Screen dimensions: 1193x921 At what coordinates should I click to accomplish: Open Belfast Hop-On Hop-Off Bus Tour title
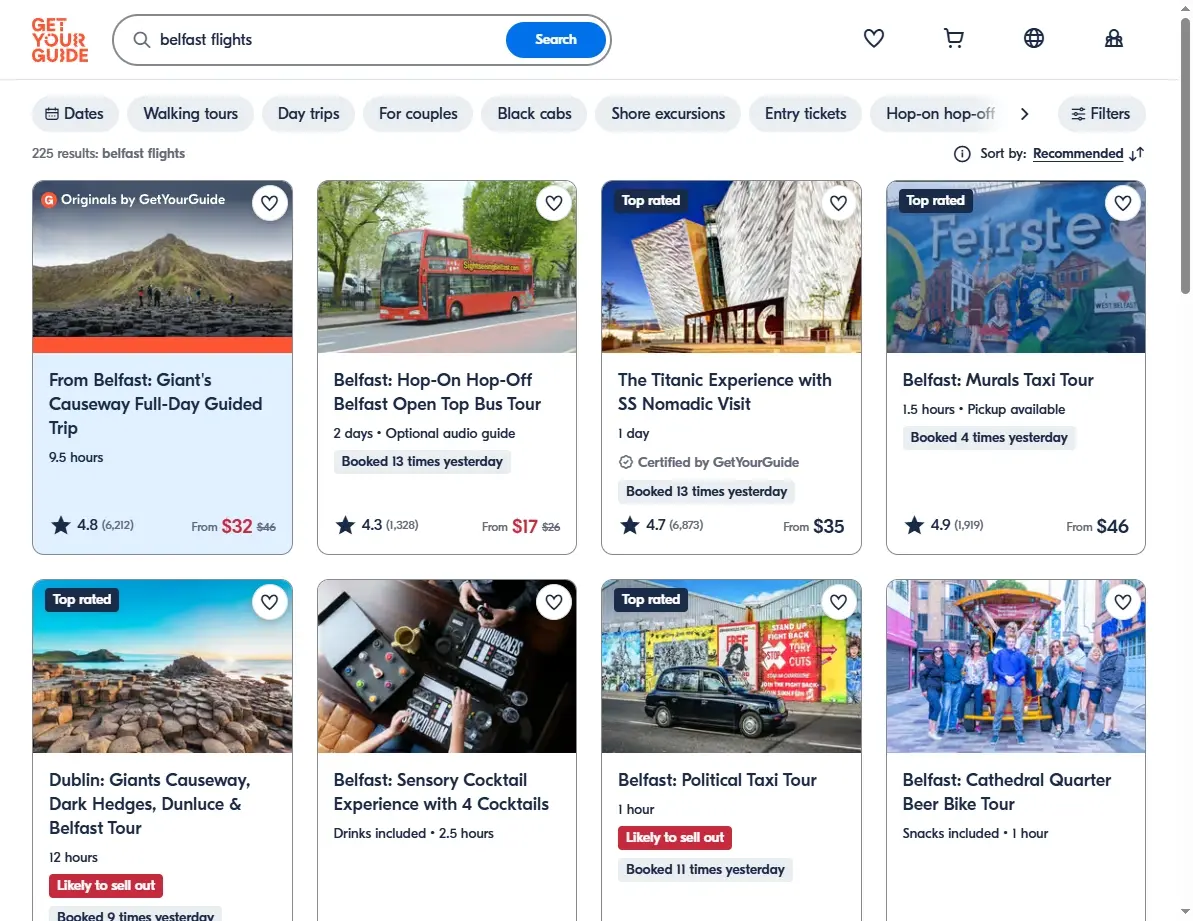pyautogui.click(x=437, y=392)
